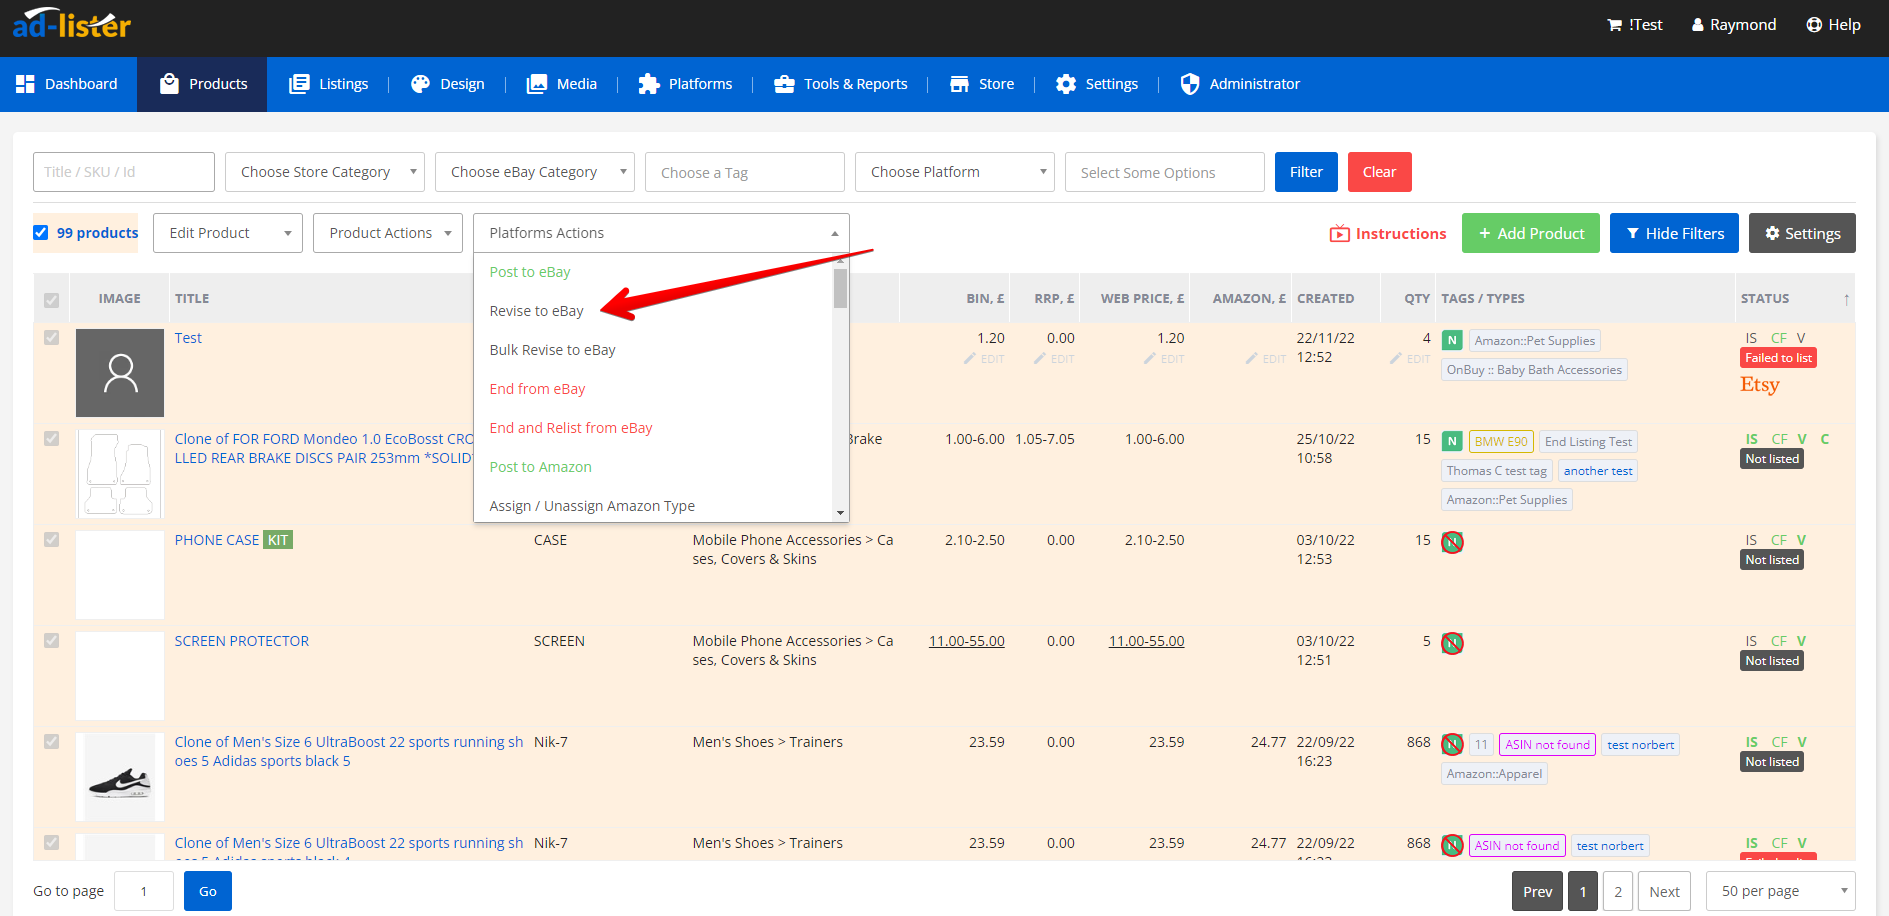1889x916 pixels.
Task: Click the Choose a Tag field
Action: [745, 172]
